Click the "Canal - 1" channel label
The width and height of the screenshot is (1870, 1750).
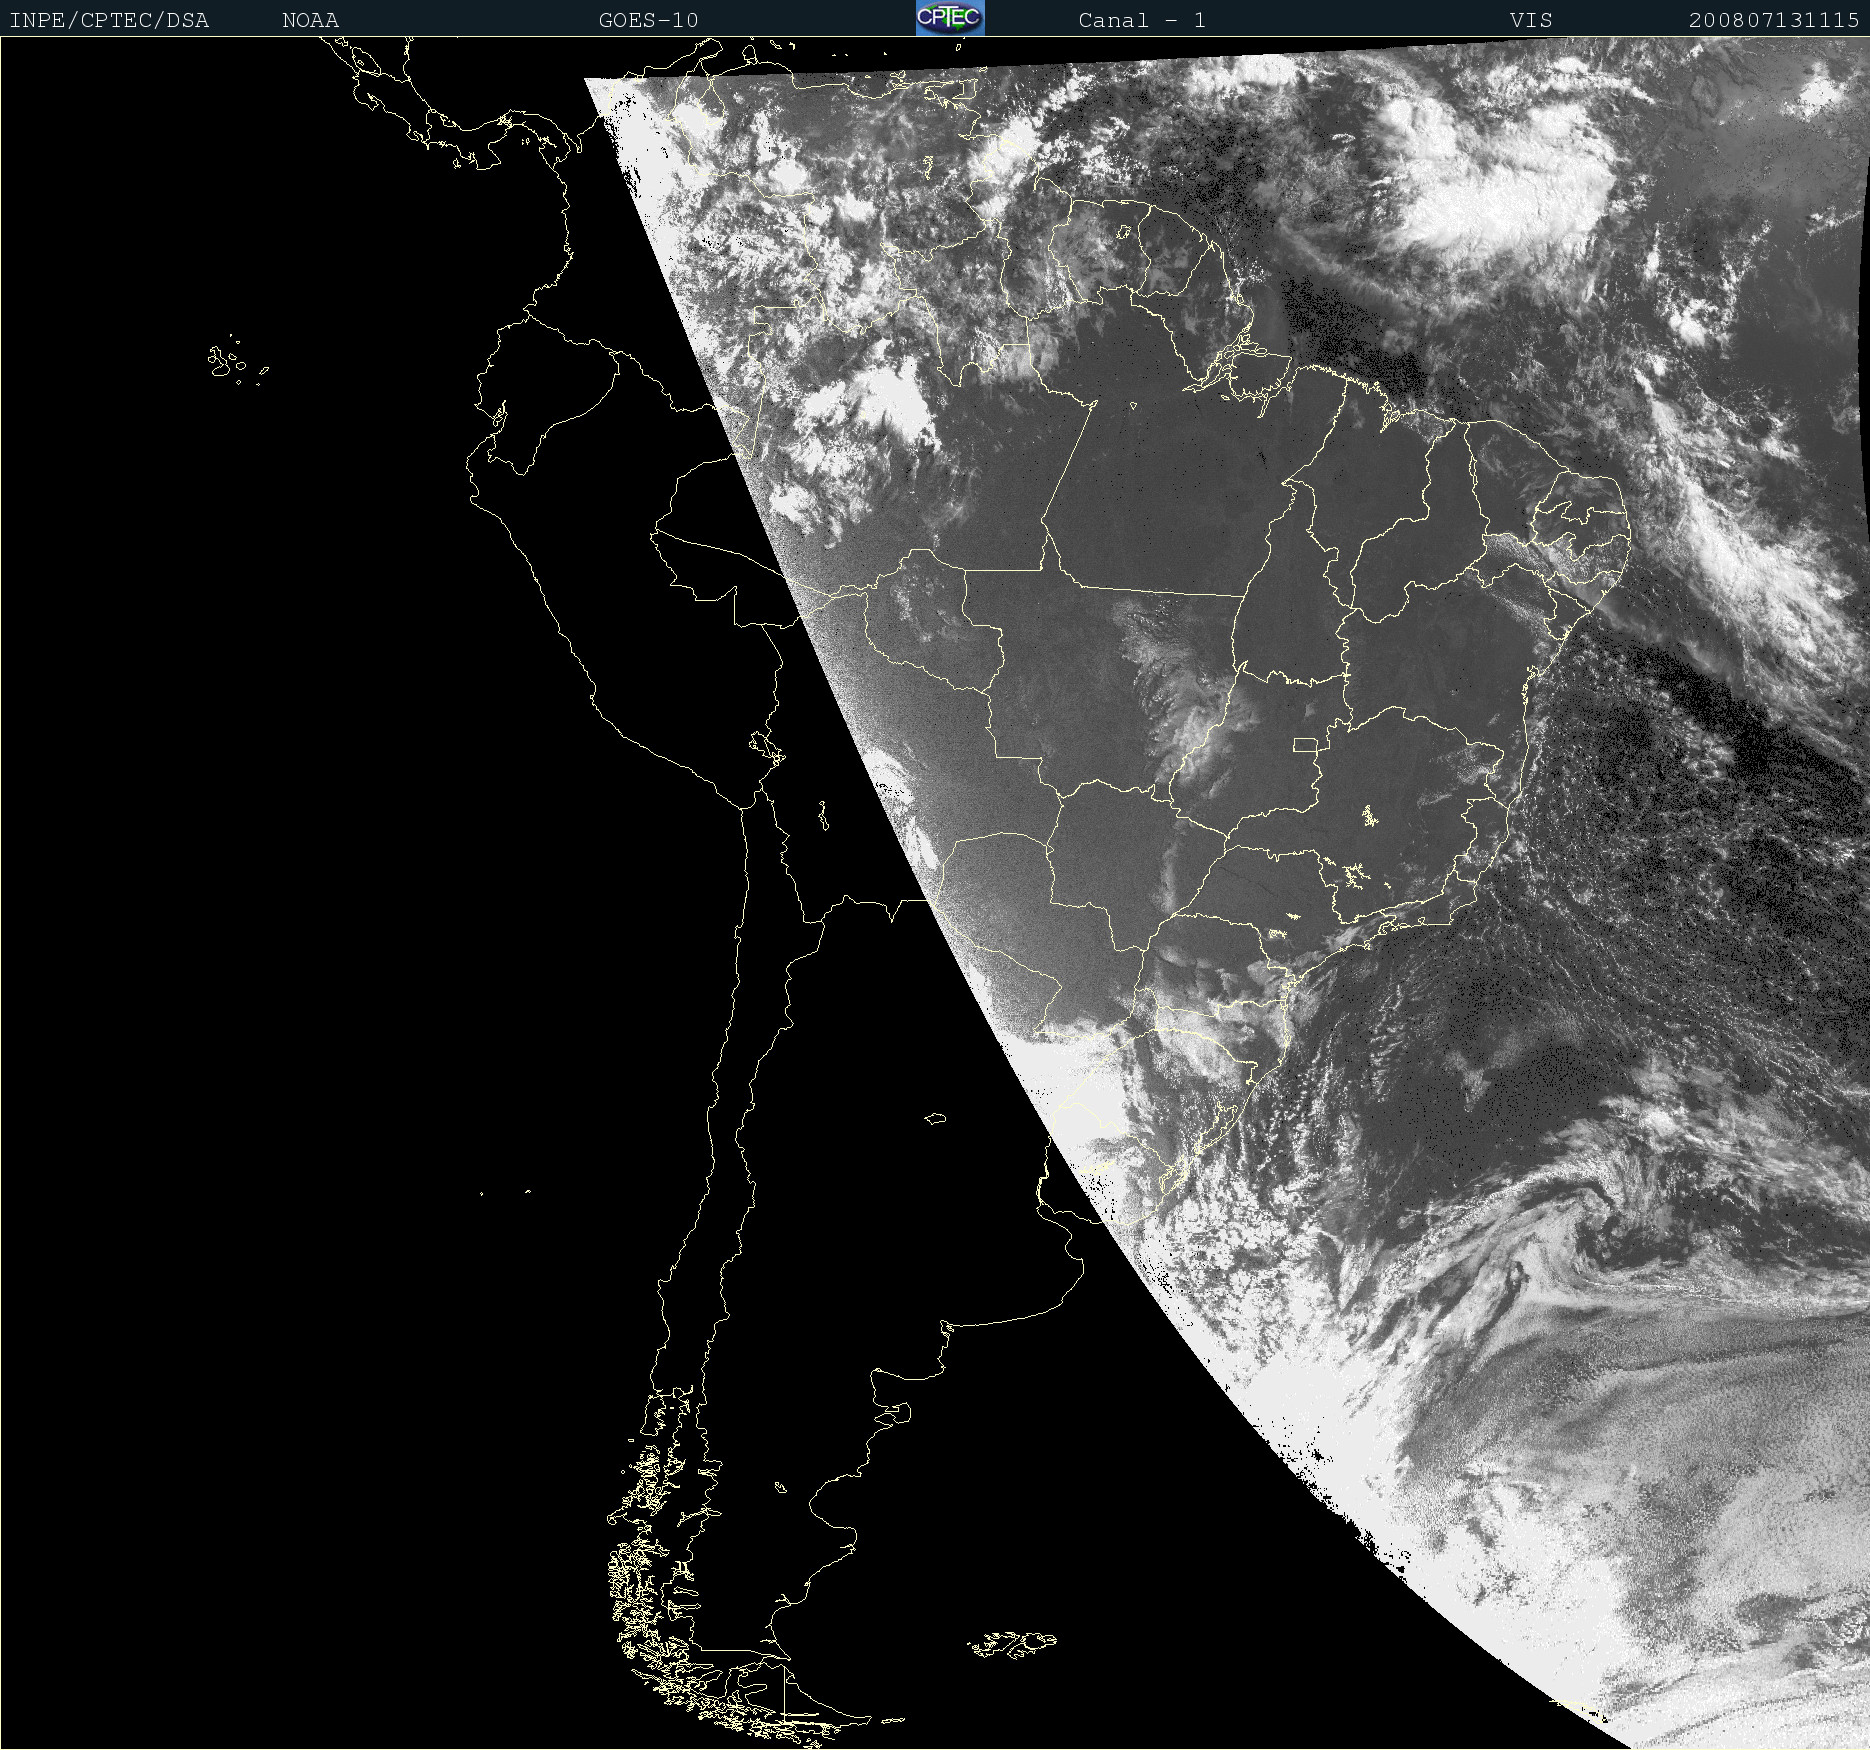click(1142, 21)
